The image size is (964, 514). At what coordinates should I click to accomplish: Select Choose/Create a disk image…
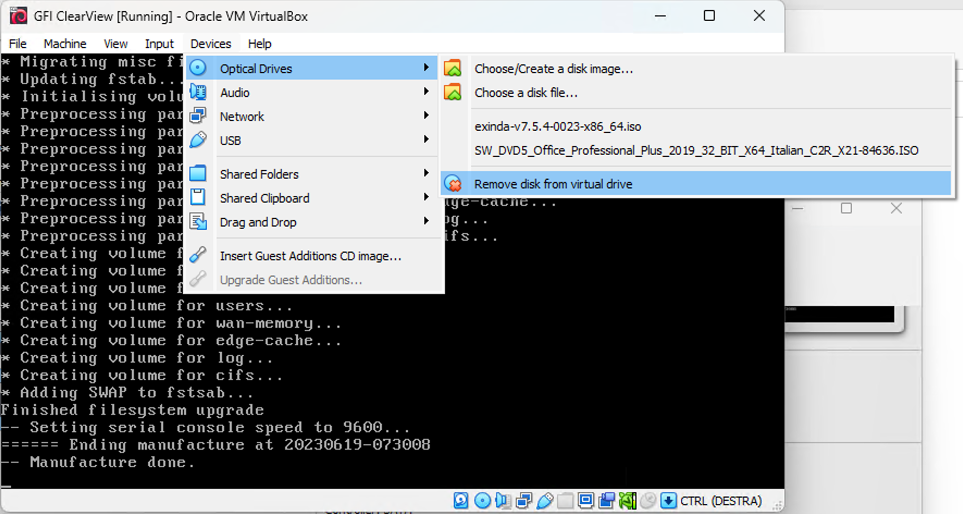pos(696,68)
